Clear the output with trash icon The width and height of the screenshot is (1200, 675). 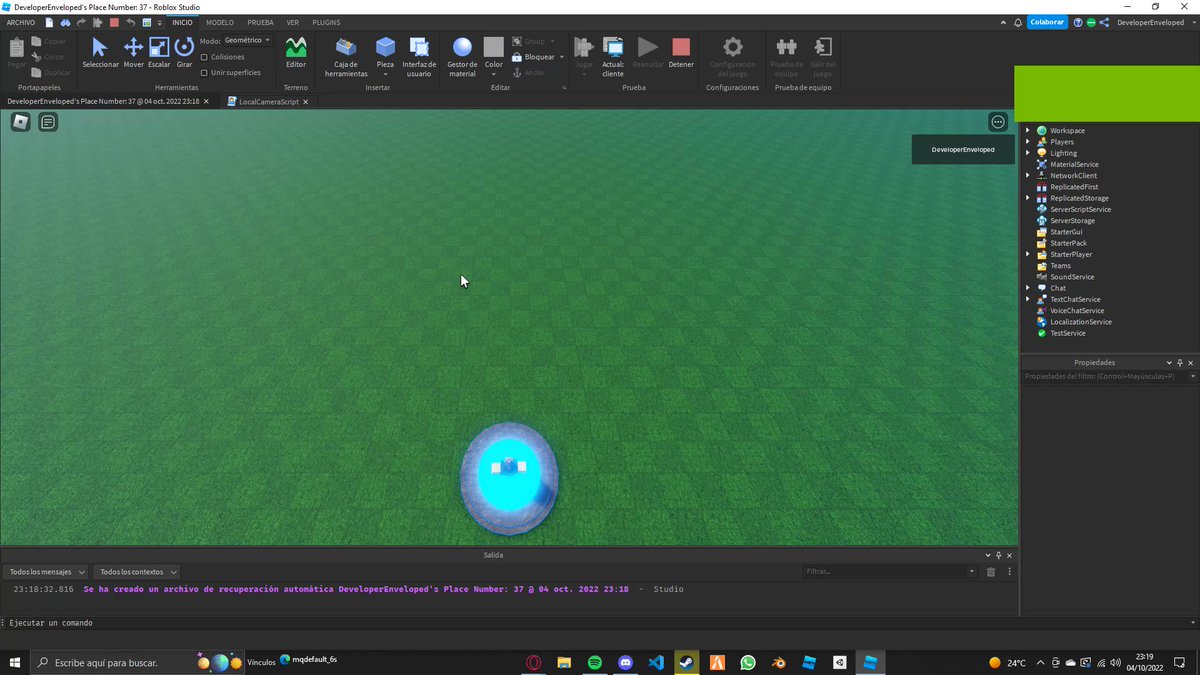click(991, 571)
